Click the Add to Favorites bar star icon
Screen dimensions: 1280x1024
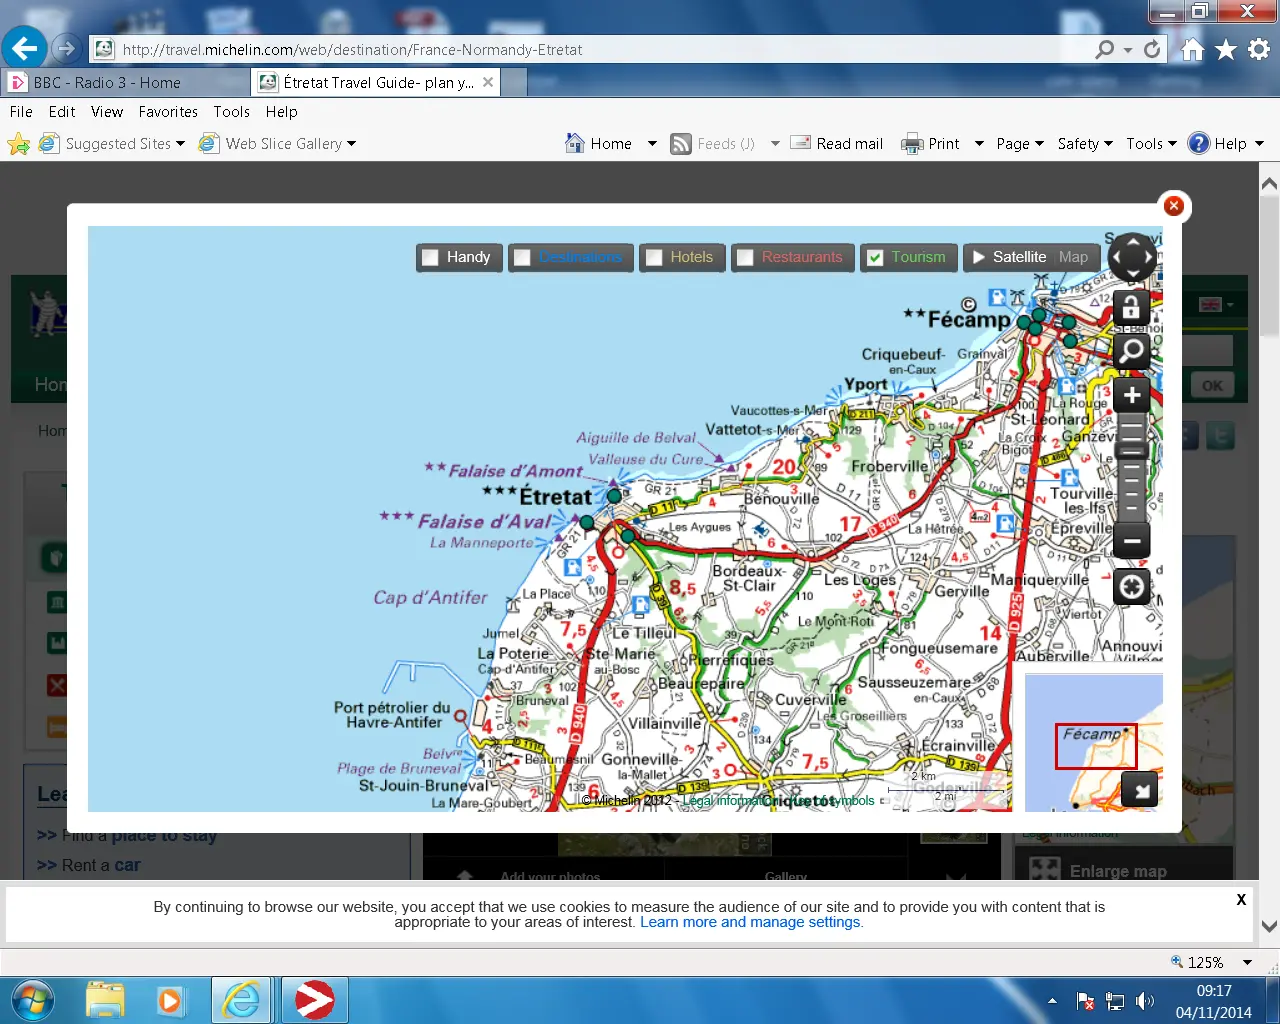[x=18, y=144]
